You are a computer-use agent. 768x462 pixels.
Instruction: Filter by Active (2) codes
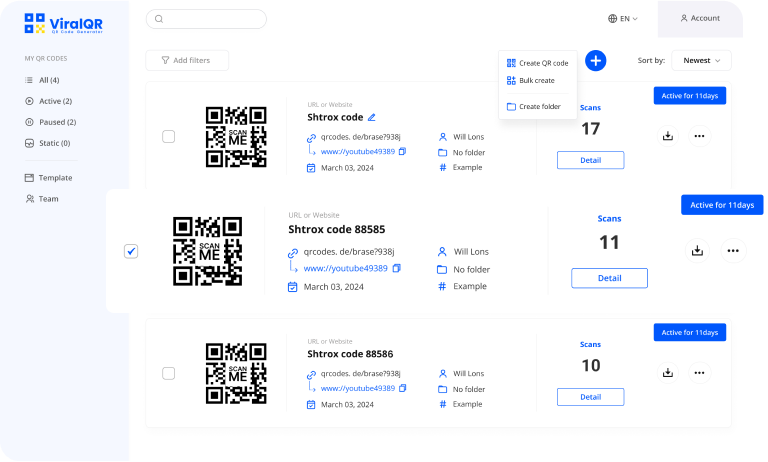[x=48, y=101]
